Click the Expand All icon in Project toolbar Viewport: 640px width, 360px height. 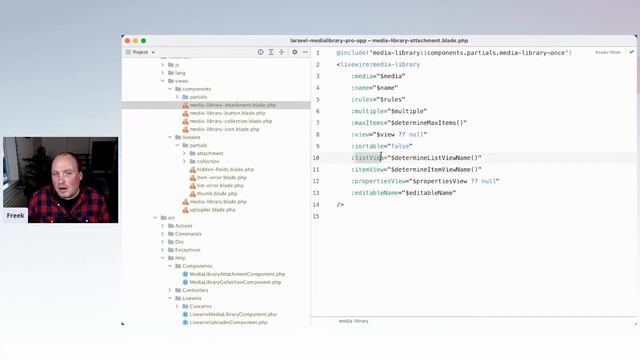(x=271, y=52)
